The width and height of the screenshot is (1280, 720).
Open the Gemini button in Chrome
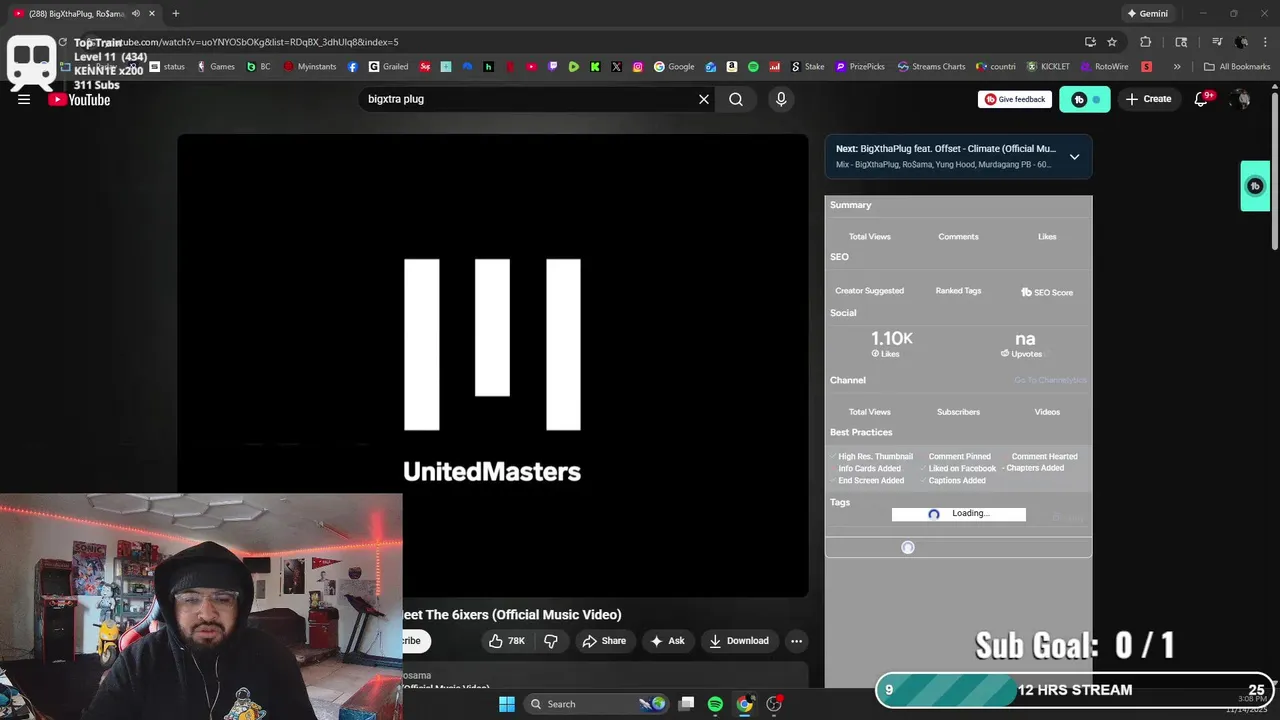pos(1147,14)
